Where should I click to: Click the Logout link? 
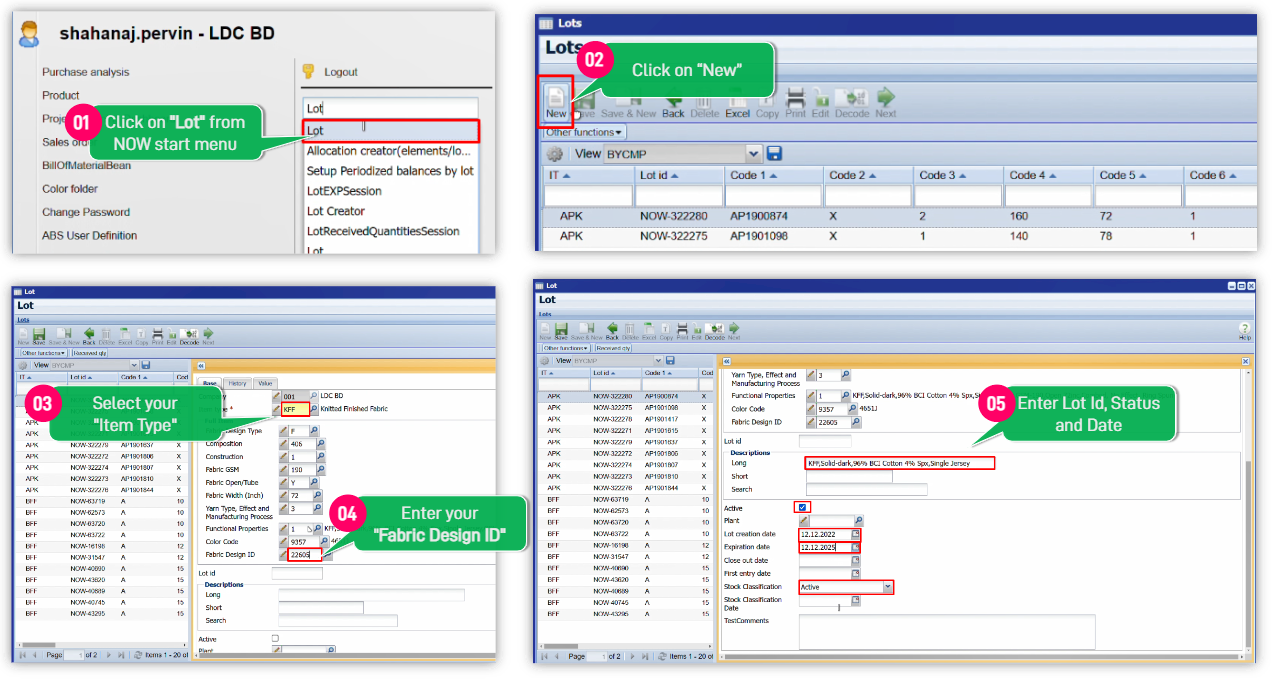click(x=340, y=72)
